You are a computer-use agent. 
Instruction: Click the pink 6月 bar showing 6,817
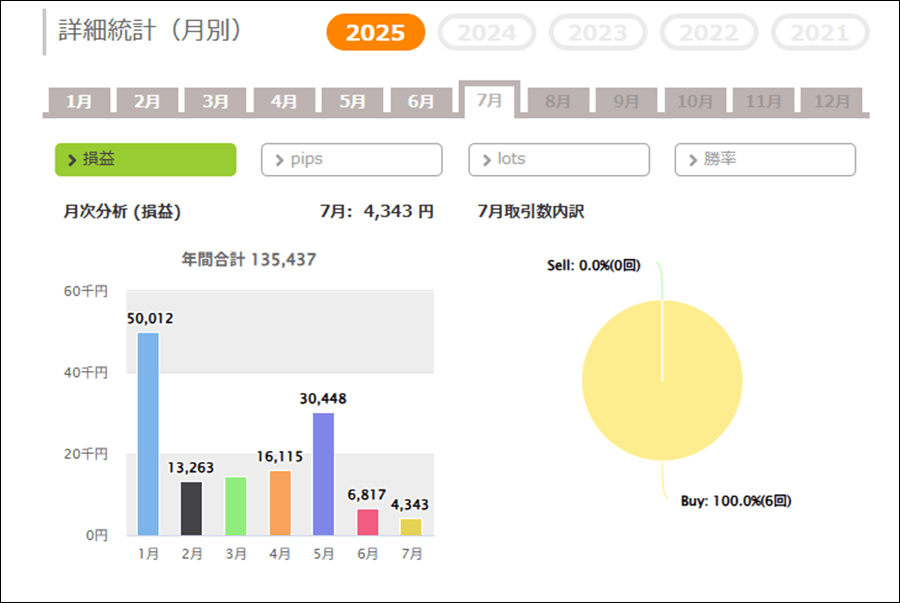coord(368,522)
